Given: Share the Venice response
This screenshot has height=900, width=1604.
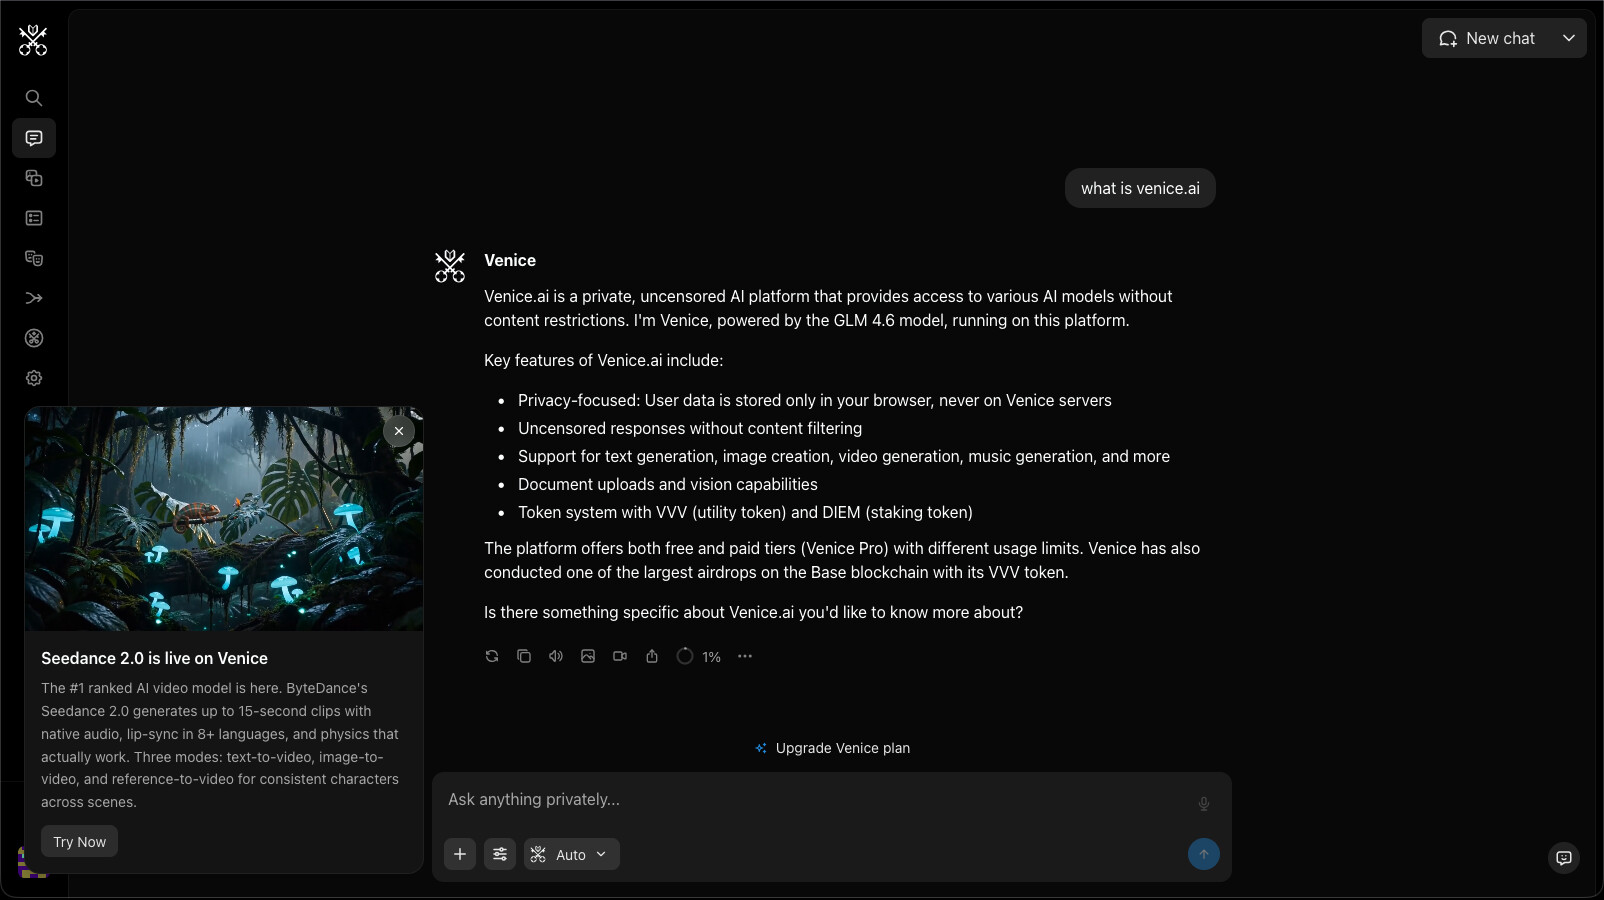Looking at the screenshot, I should [652, 656].
